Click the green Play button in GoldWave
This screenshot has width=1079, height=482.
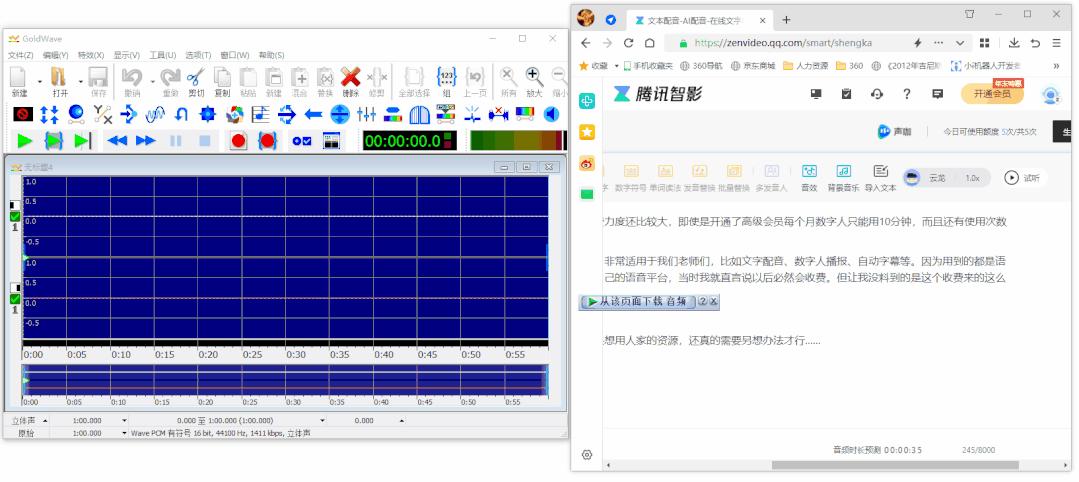click(x=25, y=141)
